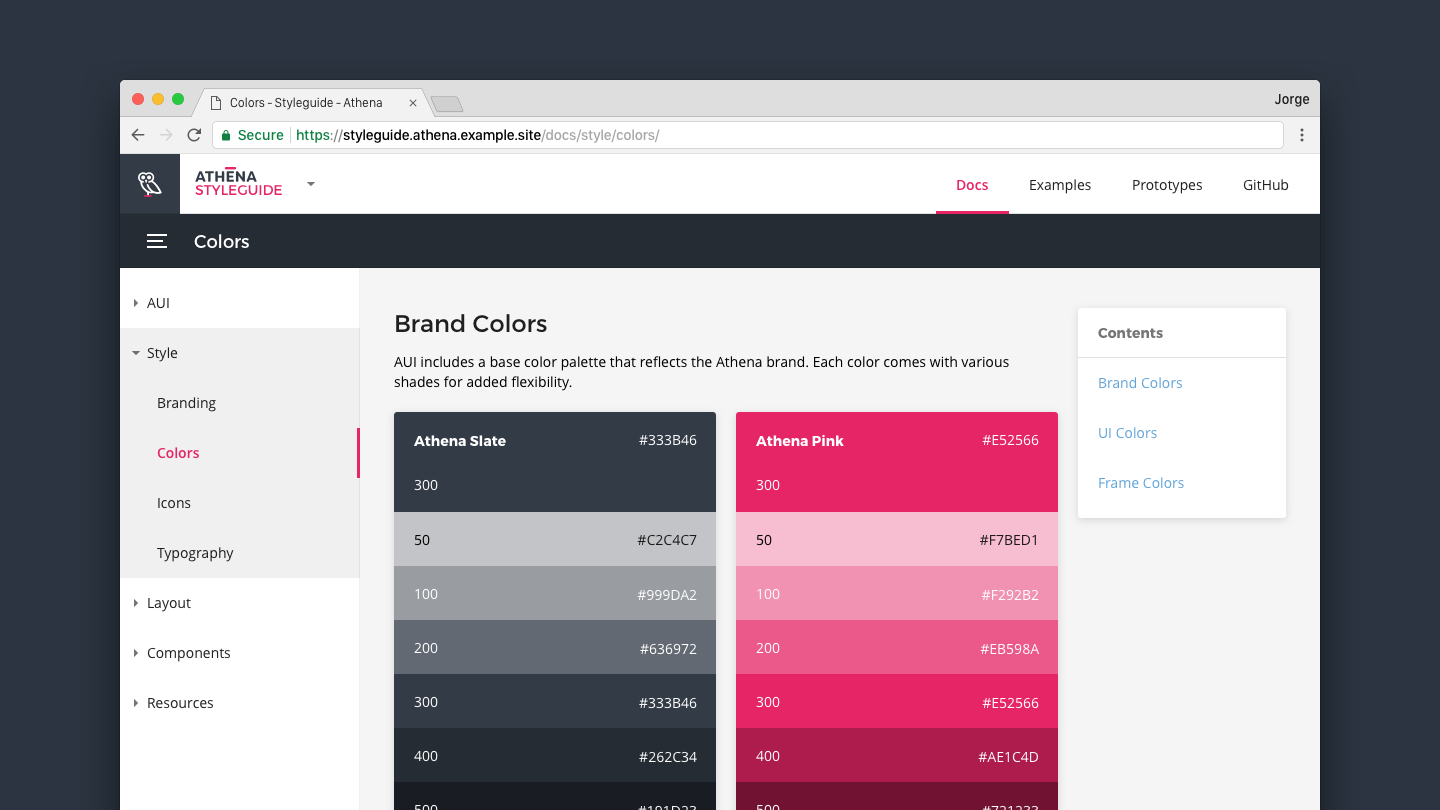This screenshot has width=1440, height=810.
Task: Click the browser back arrow
Action: [138, 135]
